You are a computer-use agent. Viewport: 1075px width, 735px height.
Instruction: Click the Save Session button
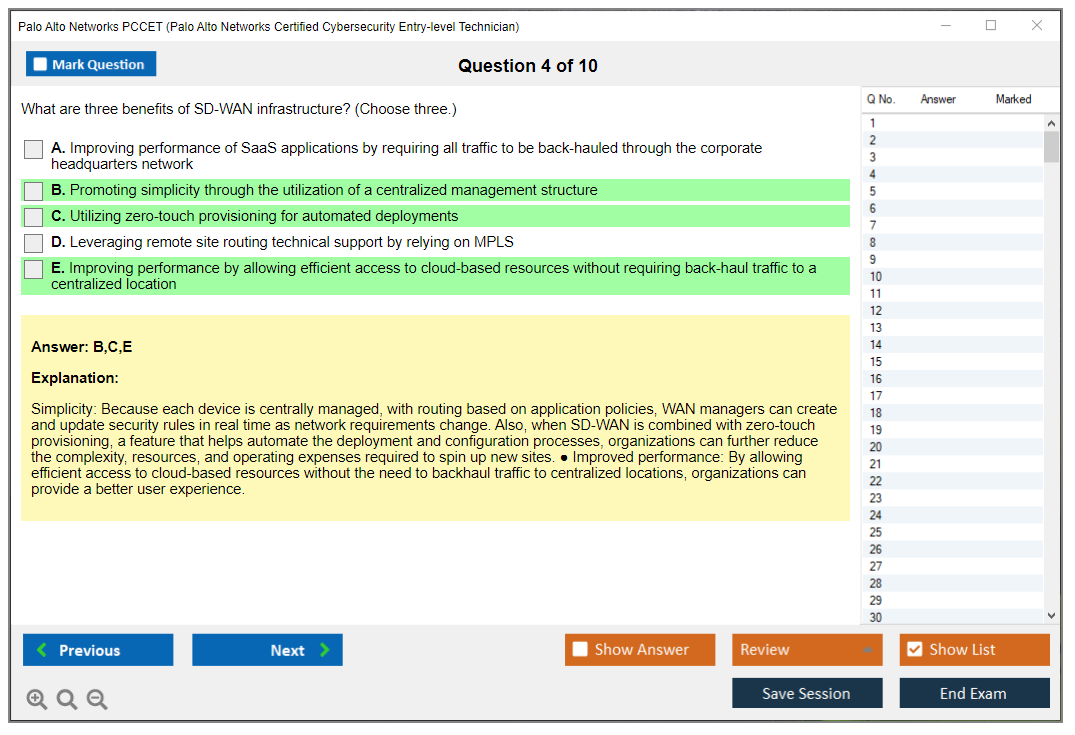click(807, 693)
